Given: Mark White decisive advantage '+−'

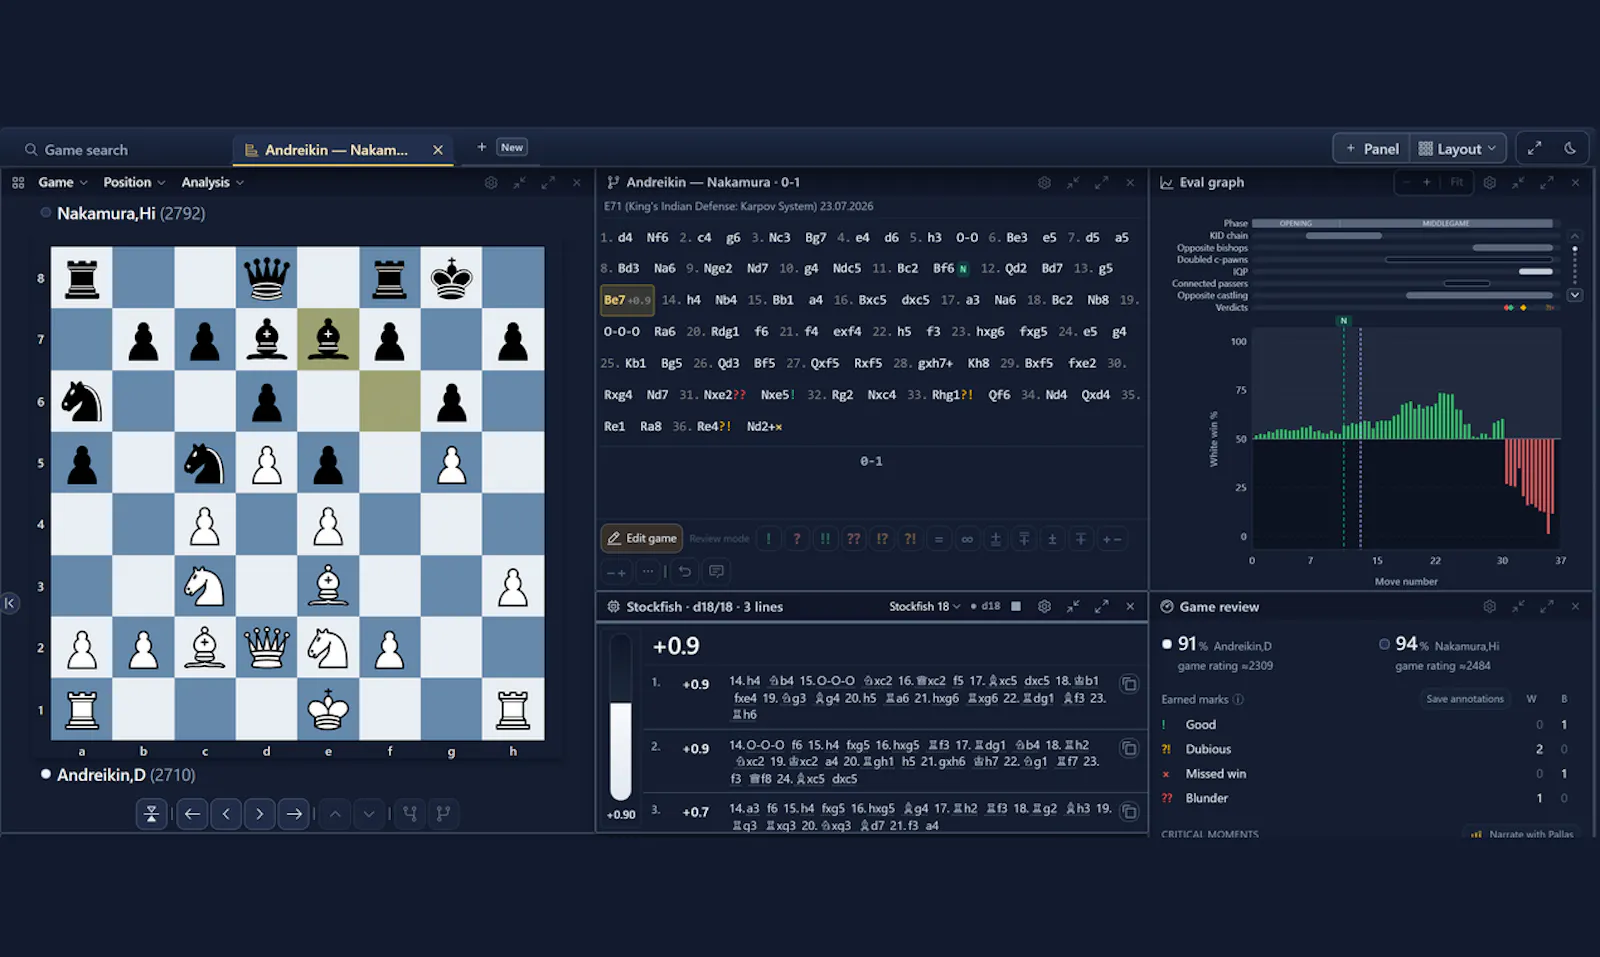Looking at the screenshot, I should (x=1111, y=538).
